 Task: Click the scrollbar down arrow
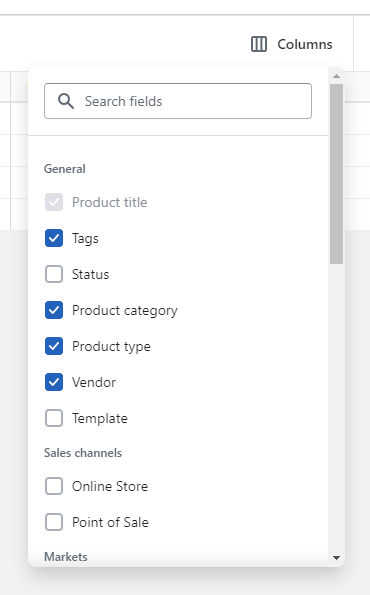[336, 558]
